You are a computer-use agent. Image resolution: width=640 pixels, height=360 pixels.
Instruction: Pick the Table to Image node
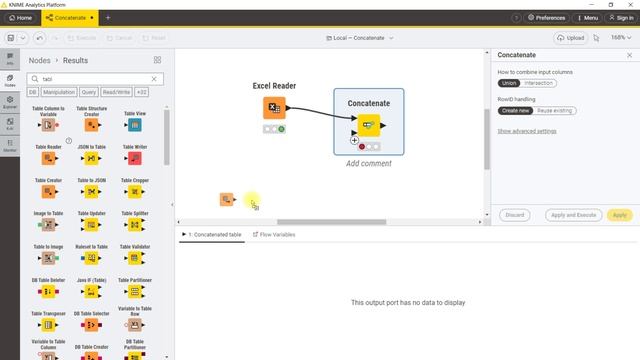(x=48, y=258)
